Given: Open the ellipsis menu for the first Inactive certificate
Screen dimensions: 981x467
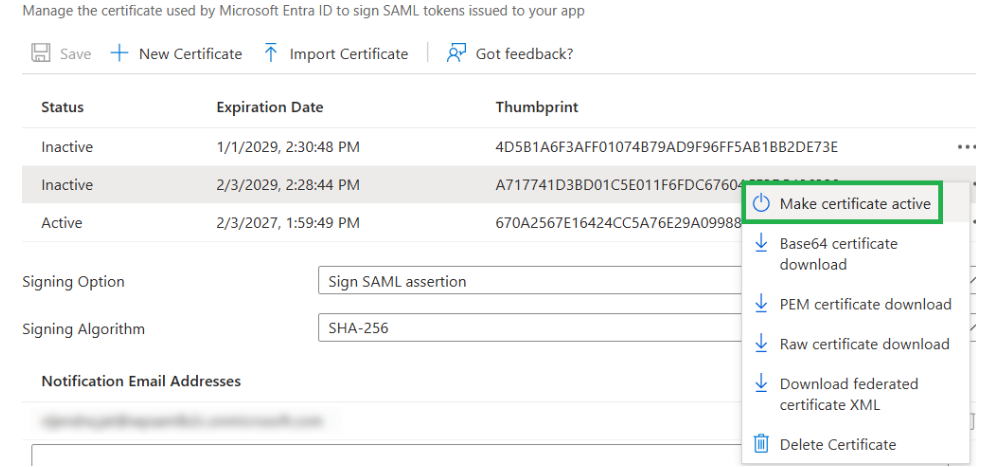Looking at the screenshot, I should pos(965,147).
